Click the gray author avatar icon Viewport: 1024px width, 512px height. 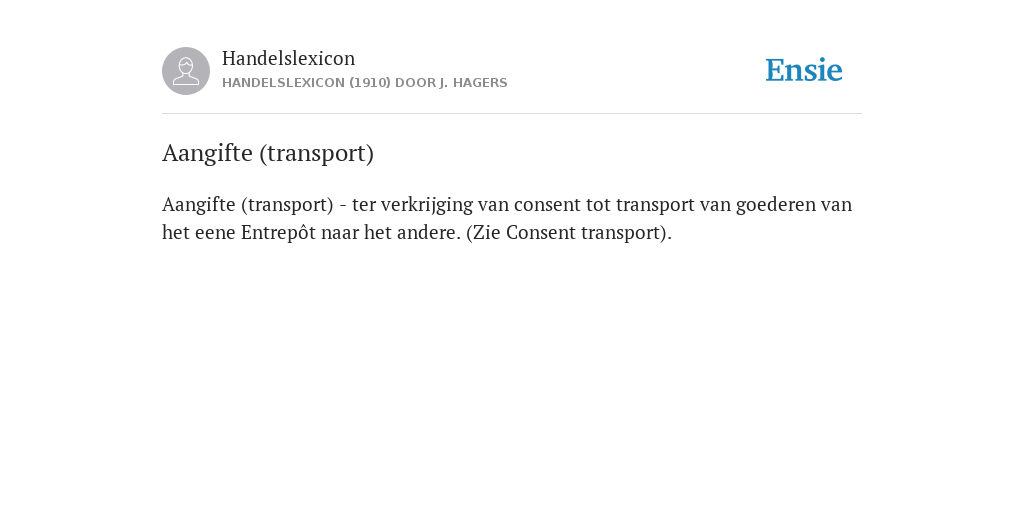coord(186,71)
